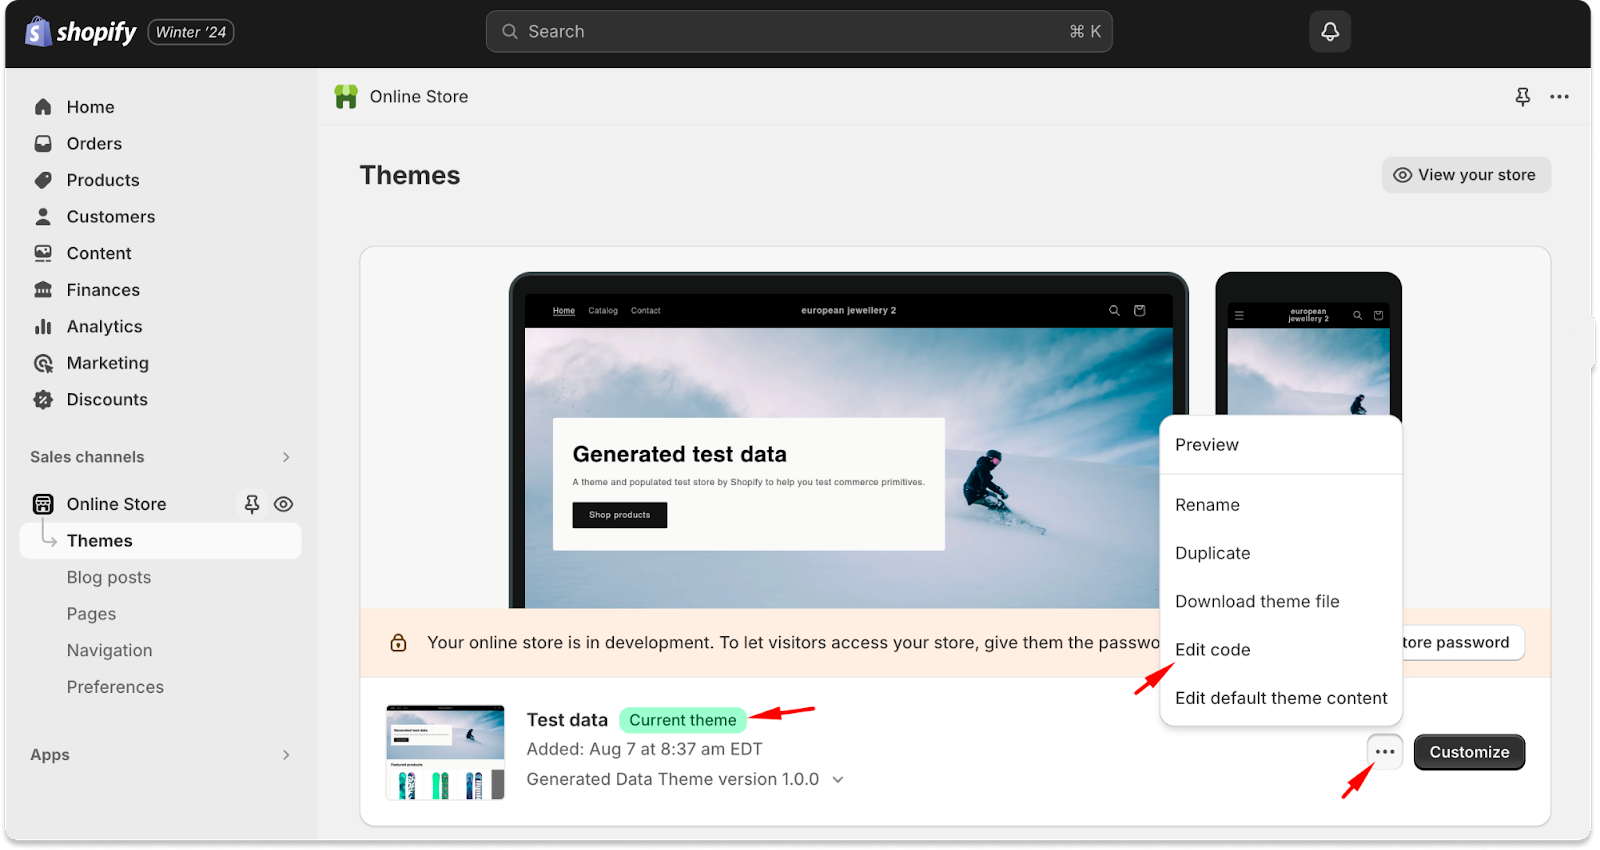Click the pin icon in page header
The height and width of the screenshot is (850, 1600).
(1522, 97)
